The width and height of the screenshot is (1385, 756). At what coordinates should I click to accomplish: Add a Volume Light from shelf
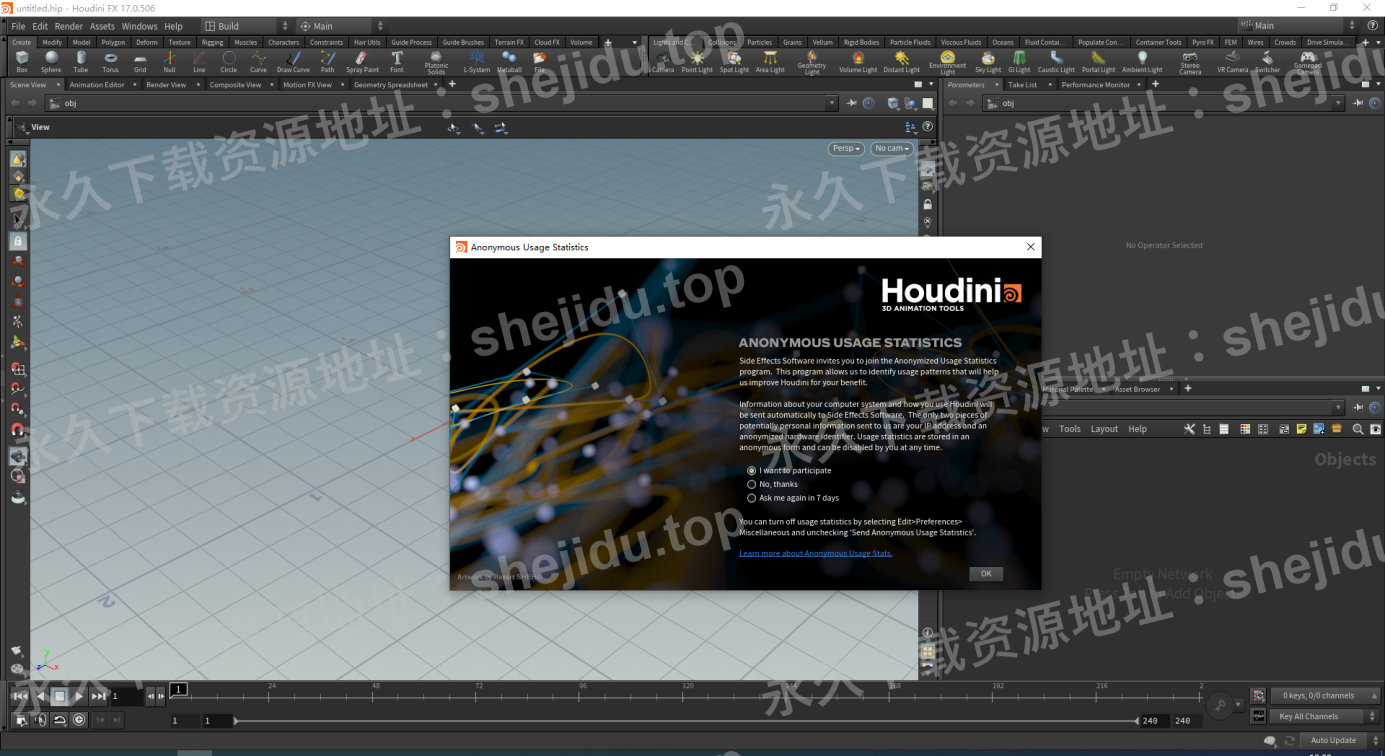857,62
